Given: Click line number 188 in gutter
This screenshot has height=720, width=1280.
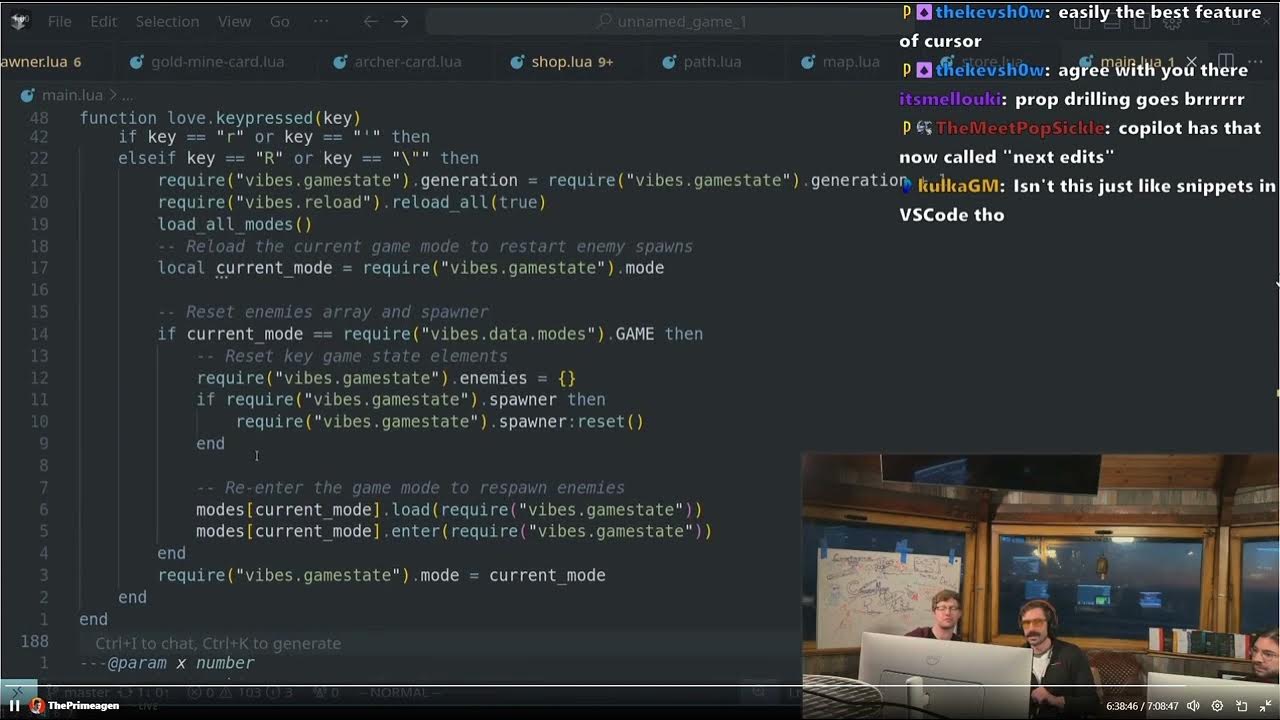Looking at the screenshot, I should (34, 641).
